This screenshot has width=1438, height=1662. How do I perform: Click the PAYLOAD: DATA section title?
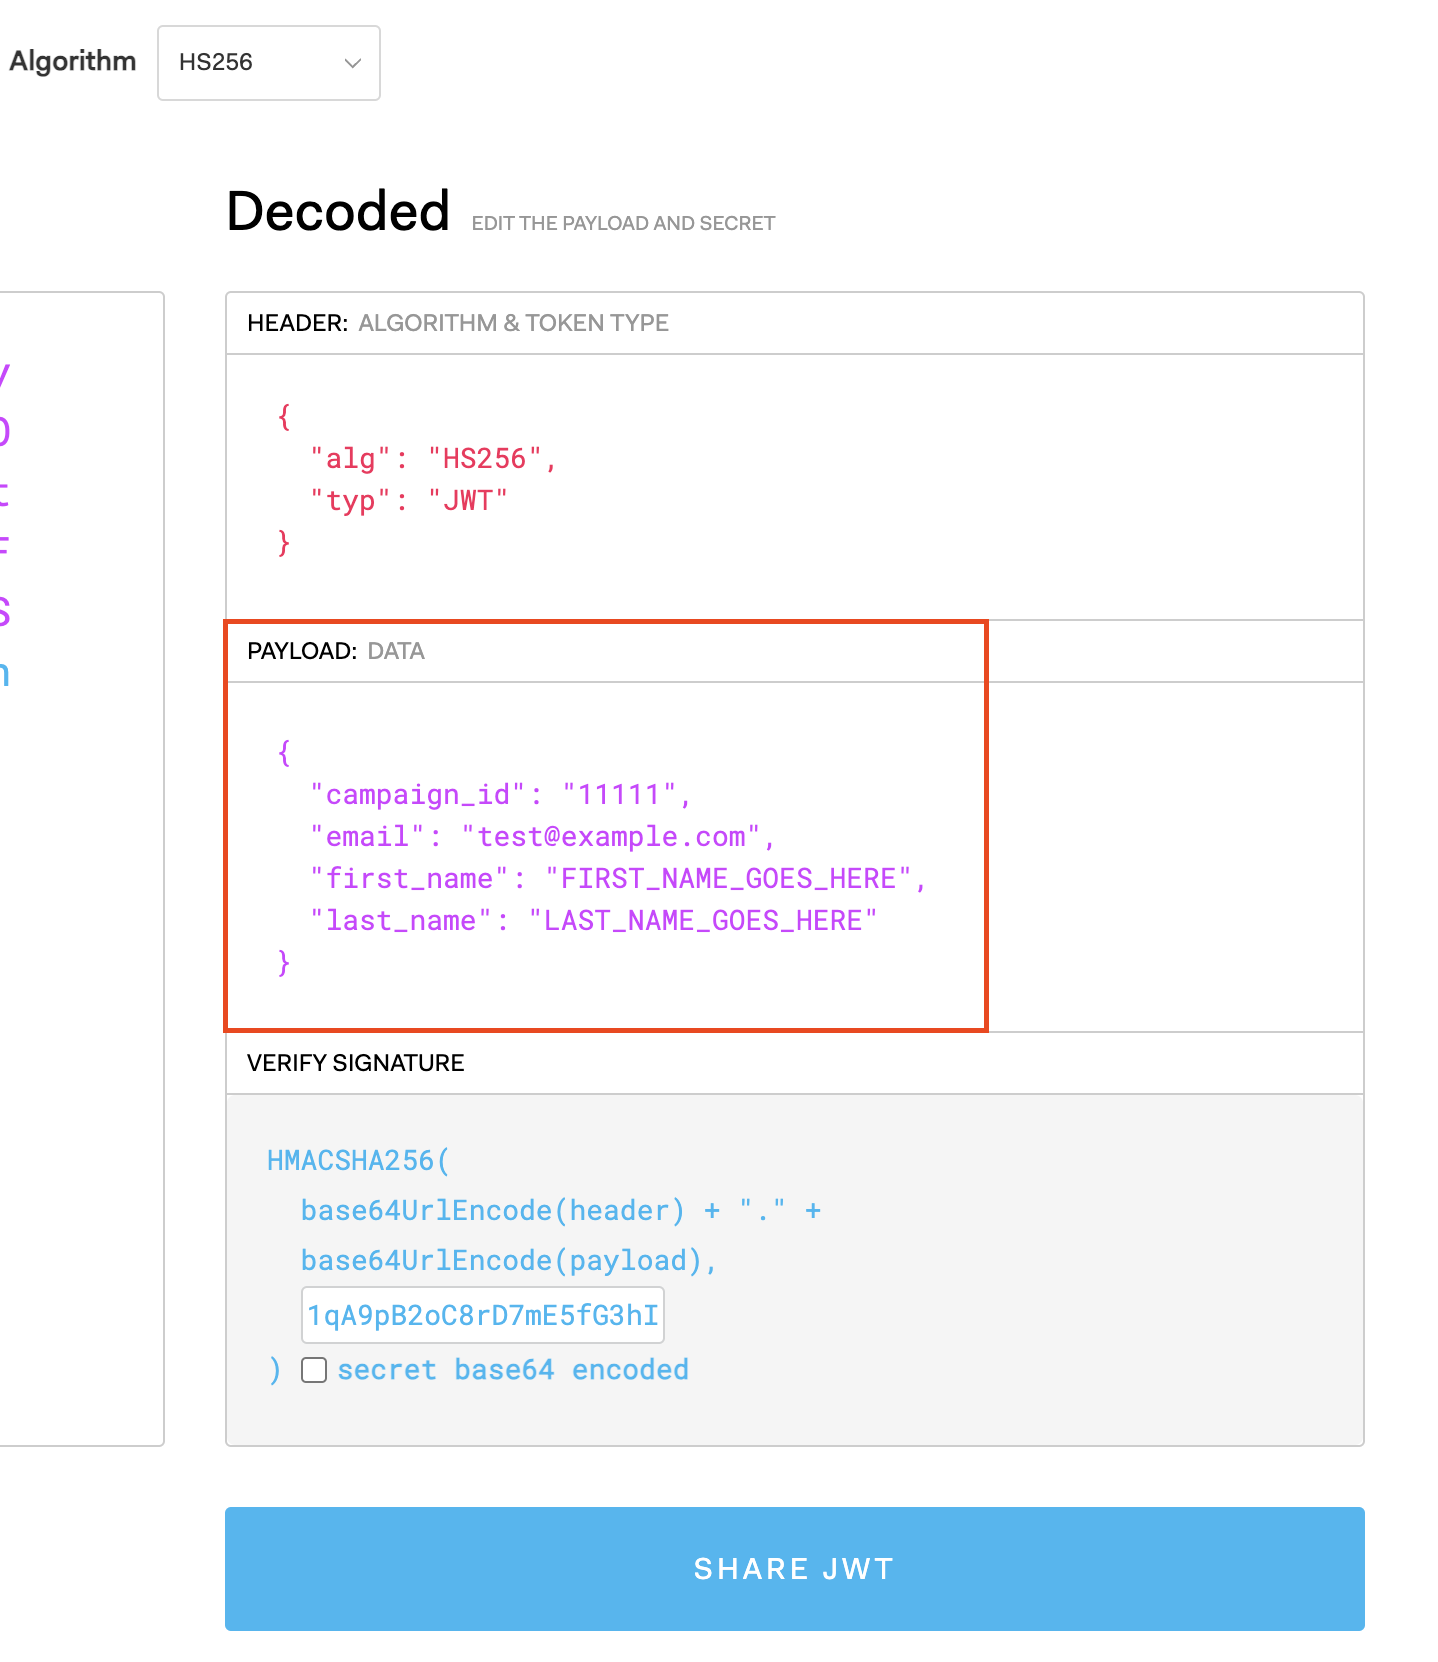coord(335,651)
